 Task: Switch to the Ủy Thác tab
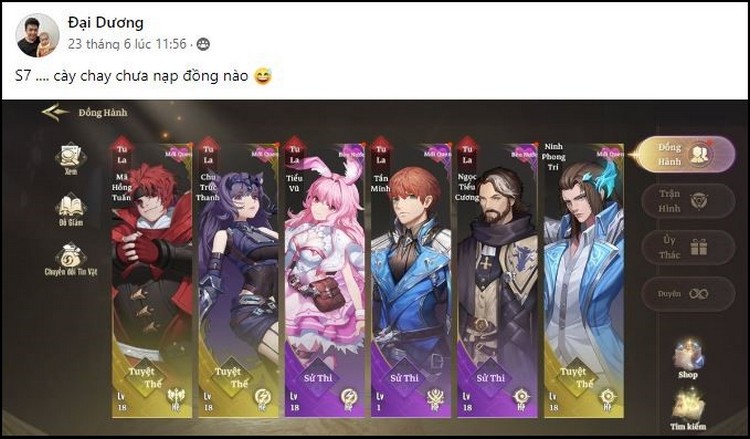tap(688, 247)
